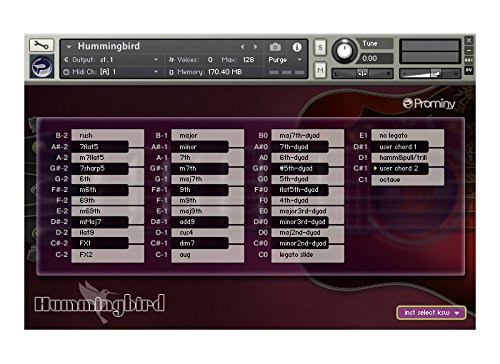Screen dimensions: 500x364
Task: Open the inst select ksw dropdown
Action: click(x=431, y=313)
